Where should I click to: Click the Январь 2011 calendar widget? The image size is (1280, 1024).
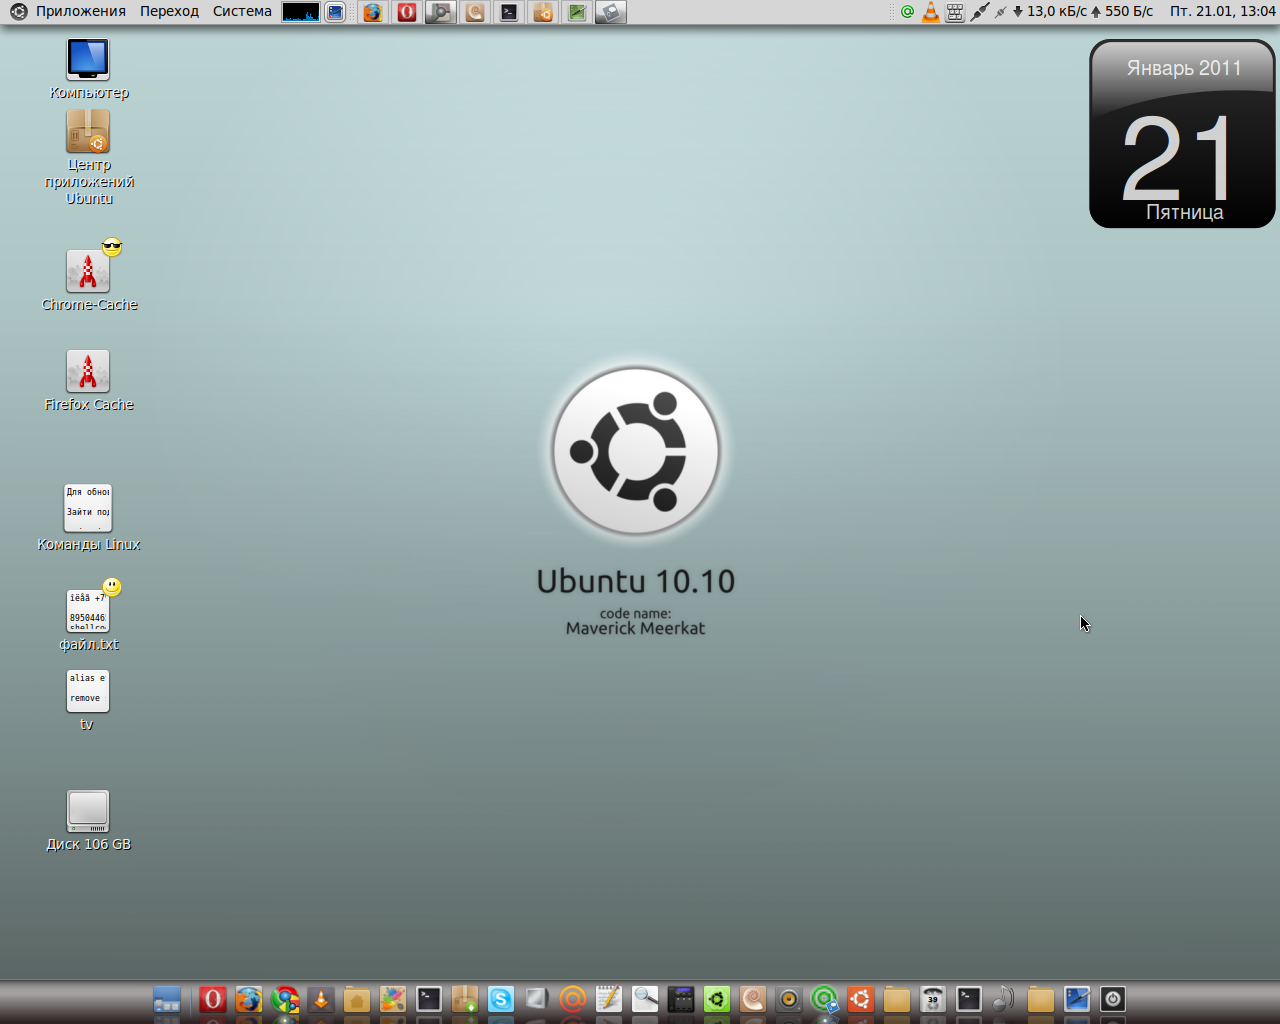1182,134
